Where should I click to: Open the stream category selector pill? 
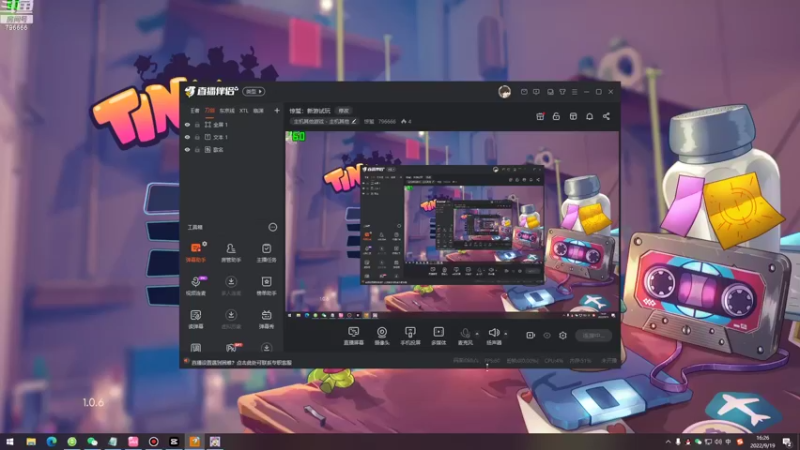click(x=324, y=121)
